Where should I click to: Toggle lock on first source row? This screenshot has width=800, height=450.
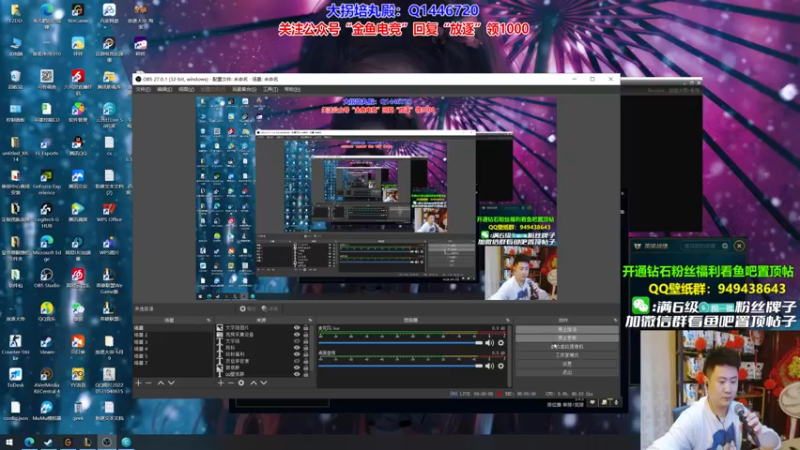306,328
